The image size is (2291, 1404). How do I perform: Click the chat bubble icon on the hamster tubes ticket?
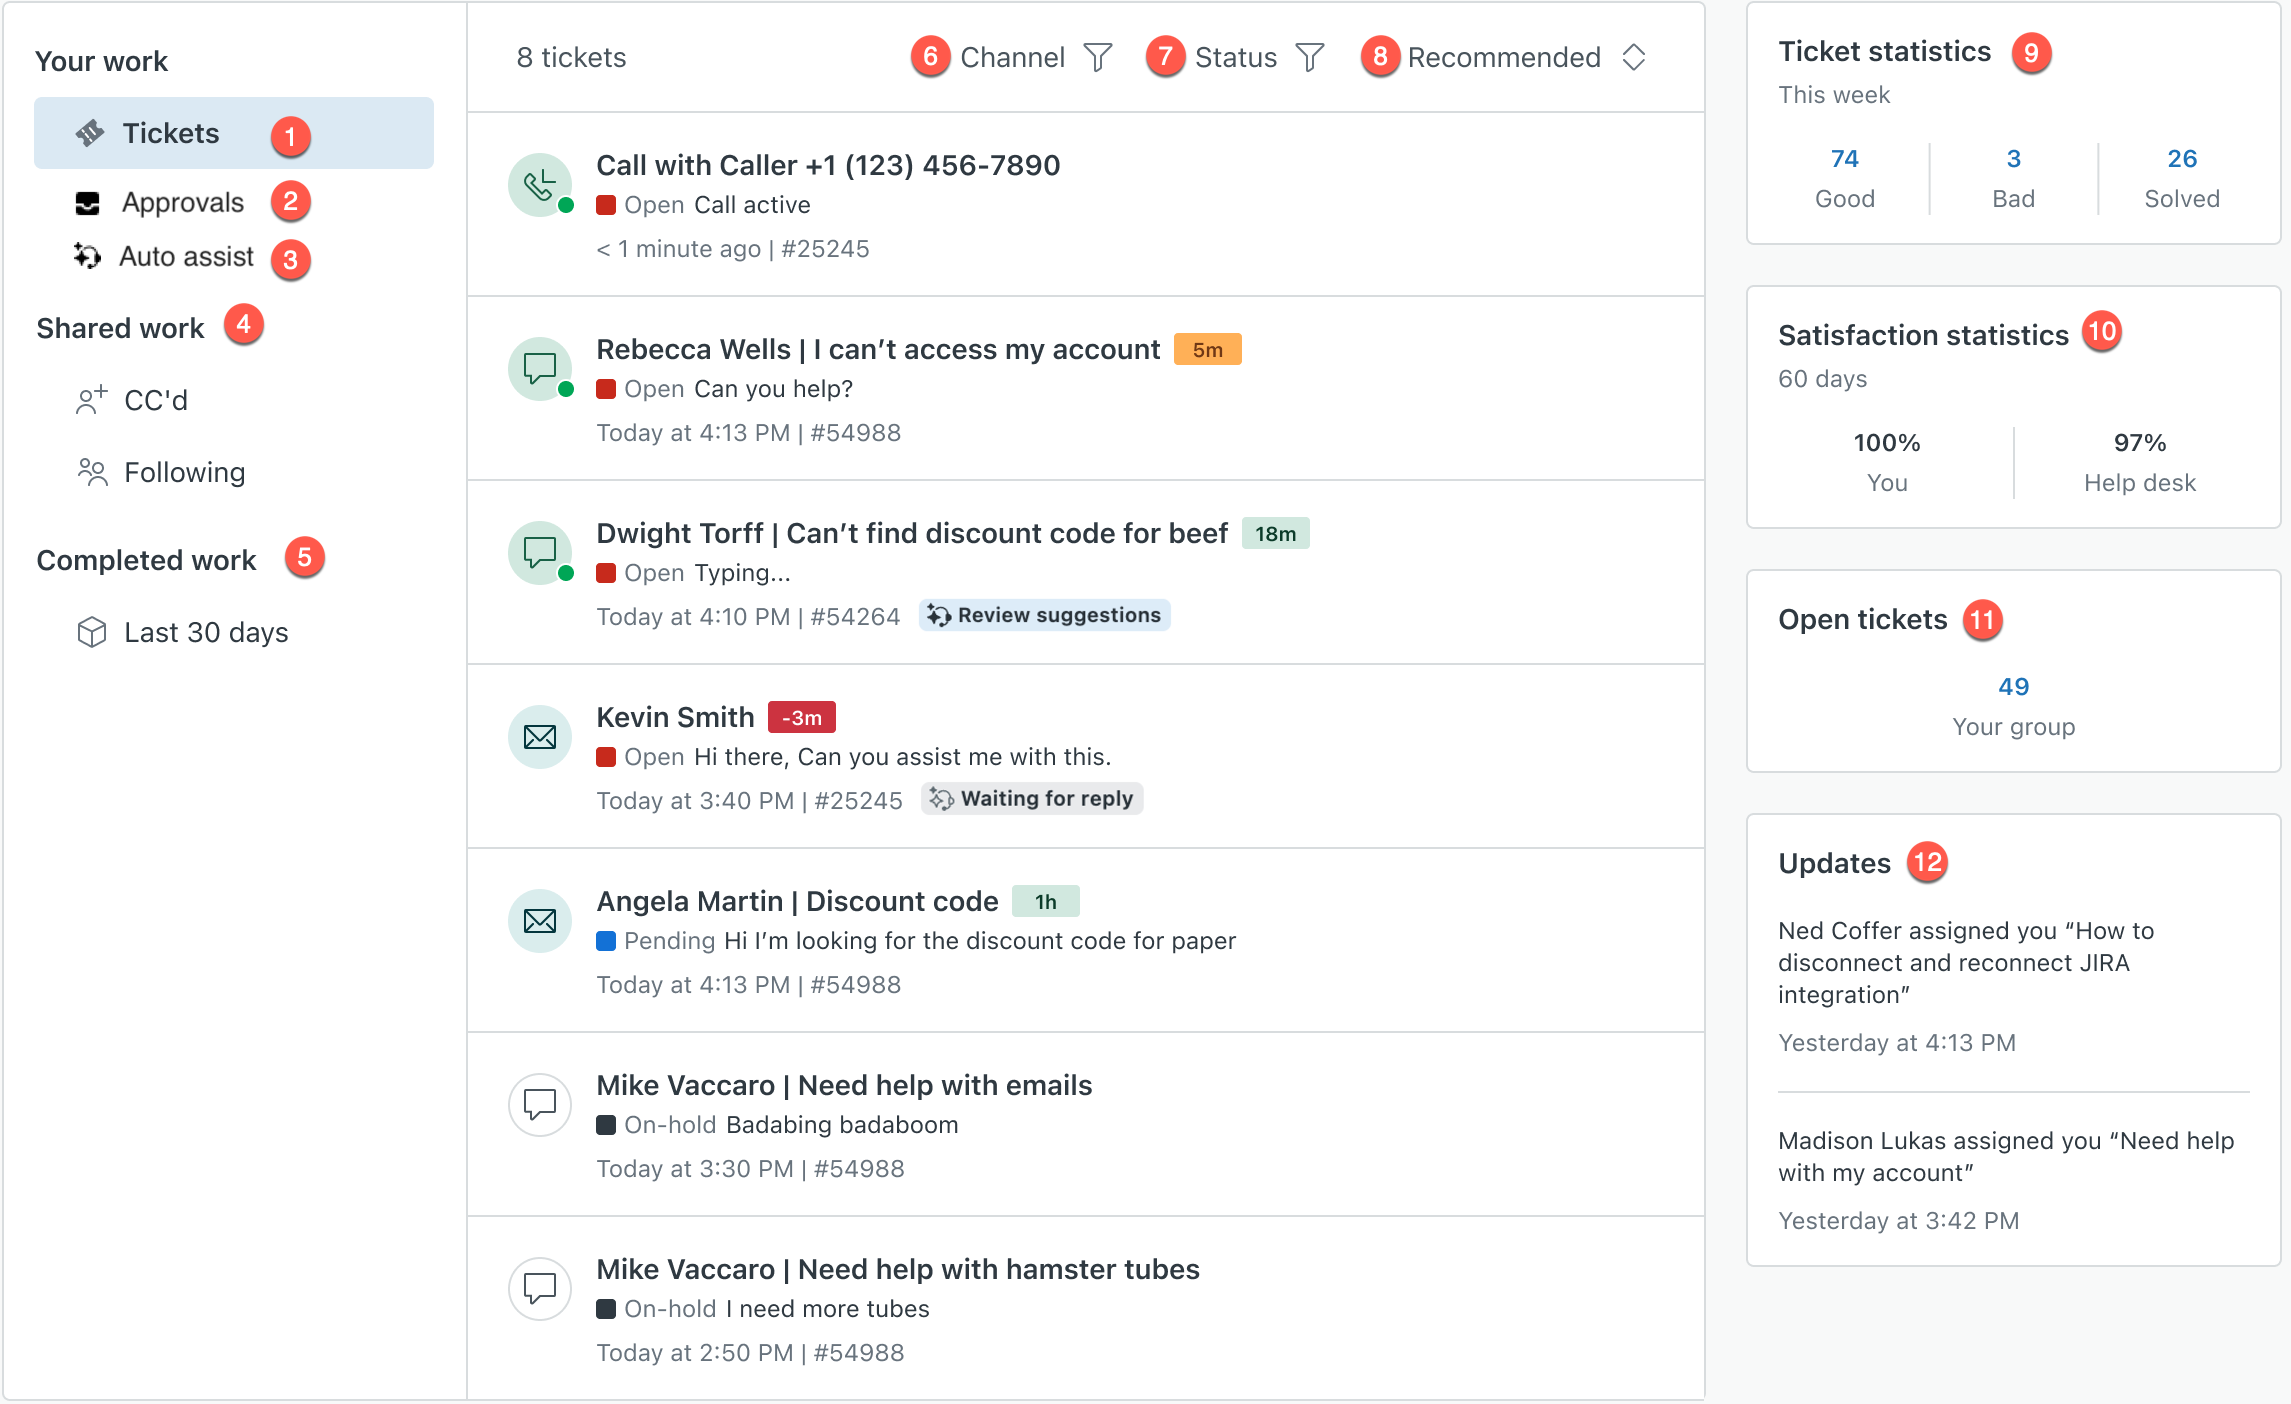(540, 1288)
